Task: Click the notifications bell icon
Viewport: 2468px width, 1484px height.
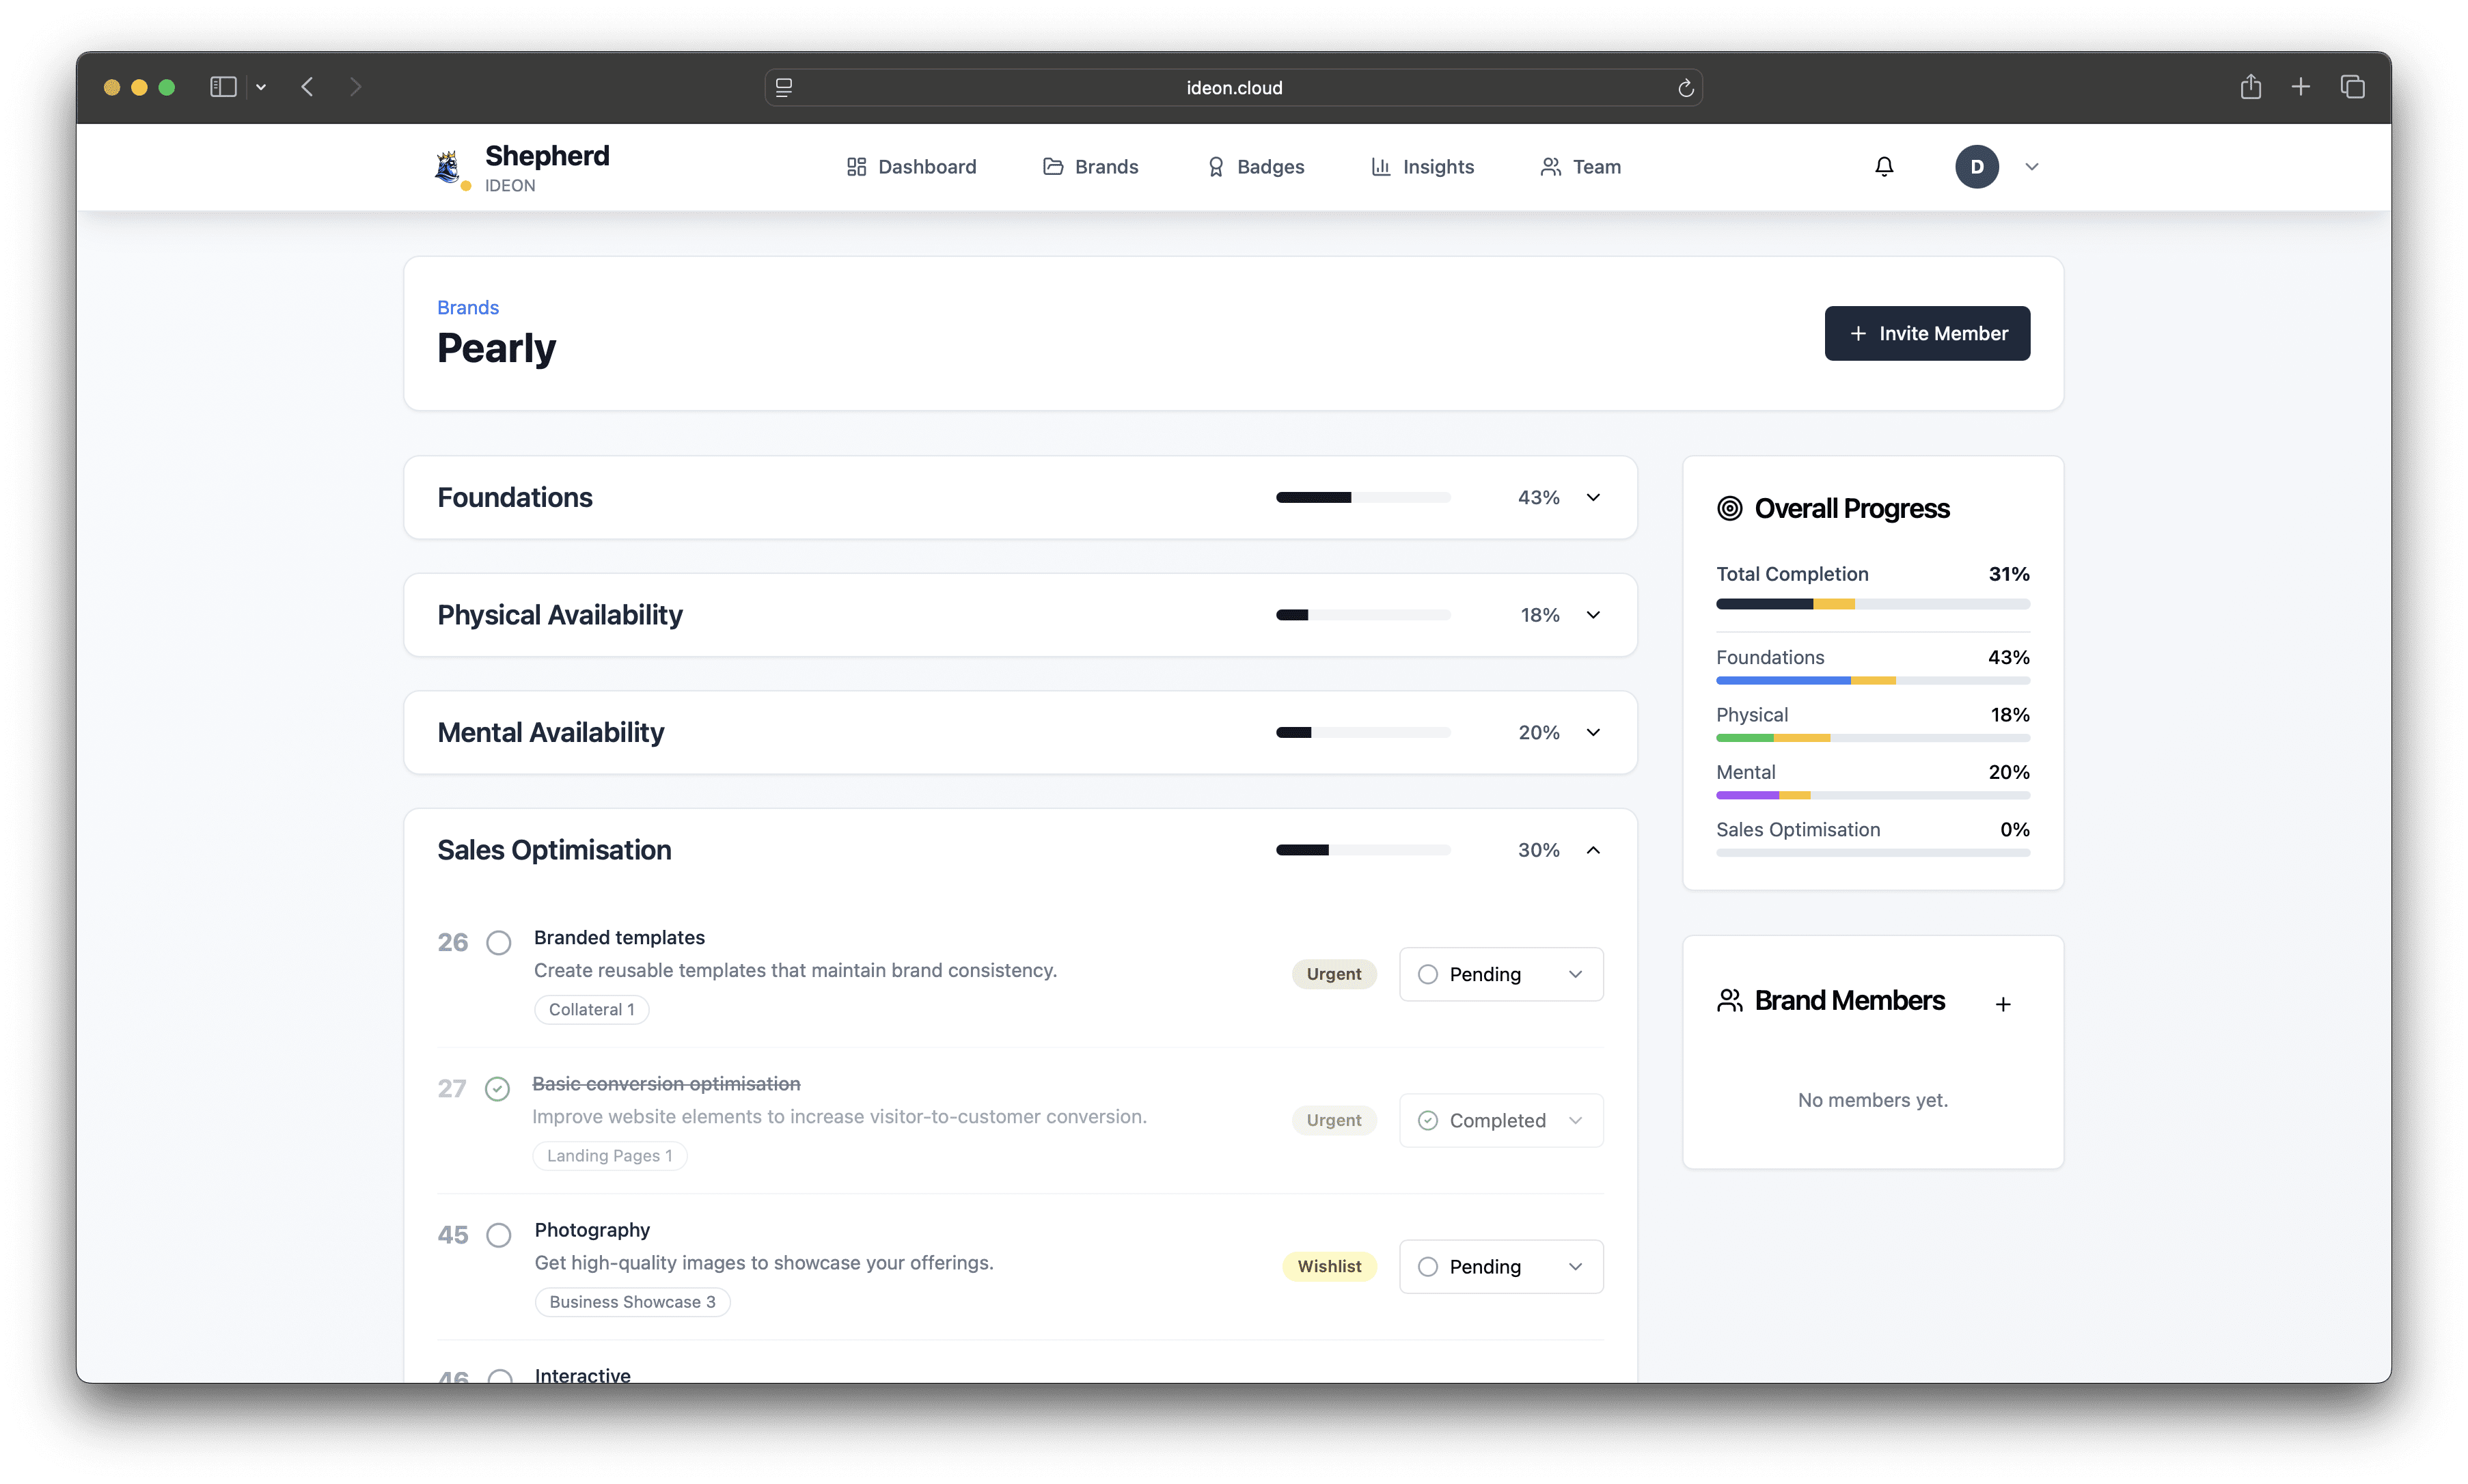Action: 1884,167
